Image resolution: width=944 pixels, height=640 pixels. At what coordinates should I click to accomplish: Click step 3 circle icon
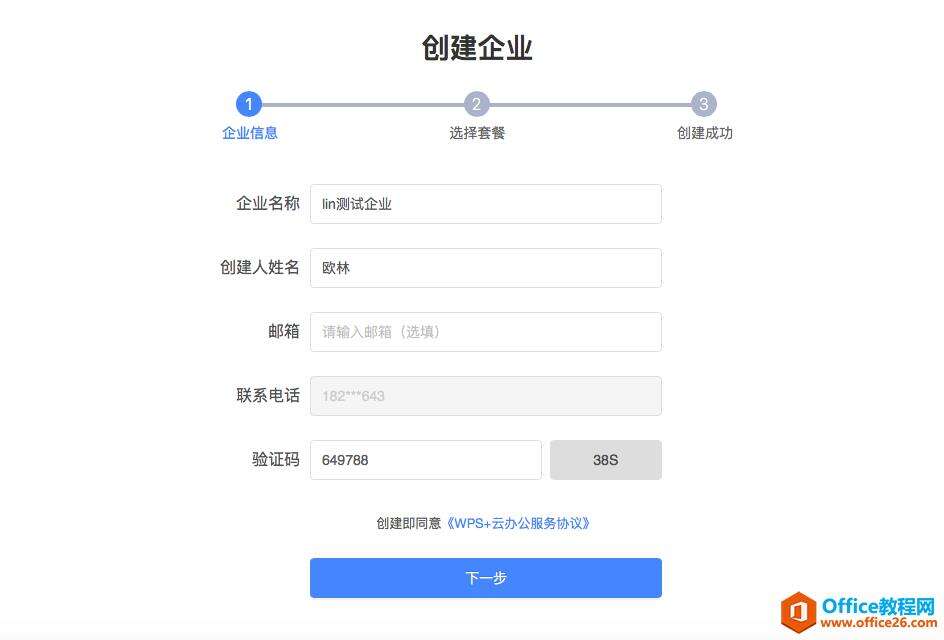click(x=703, y=104)
